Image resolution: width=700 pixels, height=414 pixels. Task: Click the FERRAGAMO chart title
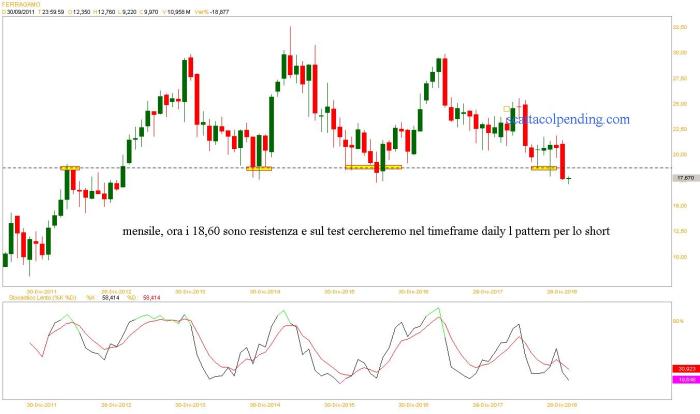pos(25,4)
